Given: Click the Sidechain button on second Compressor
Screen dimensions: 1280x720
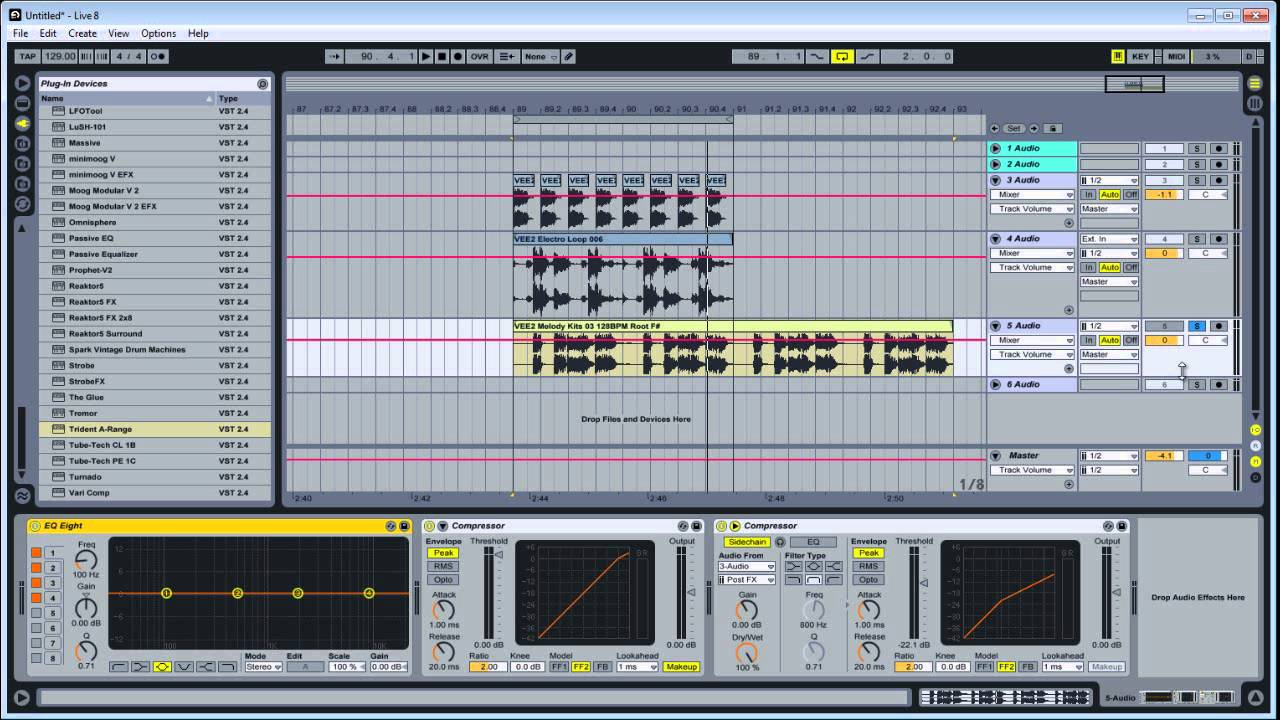Looking at the screenshot, I should tap(747, 542).
